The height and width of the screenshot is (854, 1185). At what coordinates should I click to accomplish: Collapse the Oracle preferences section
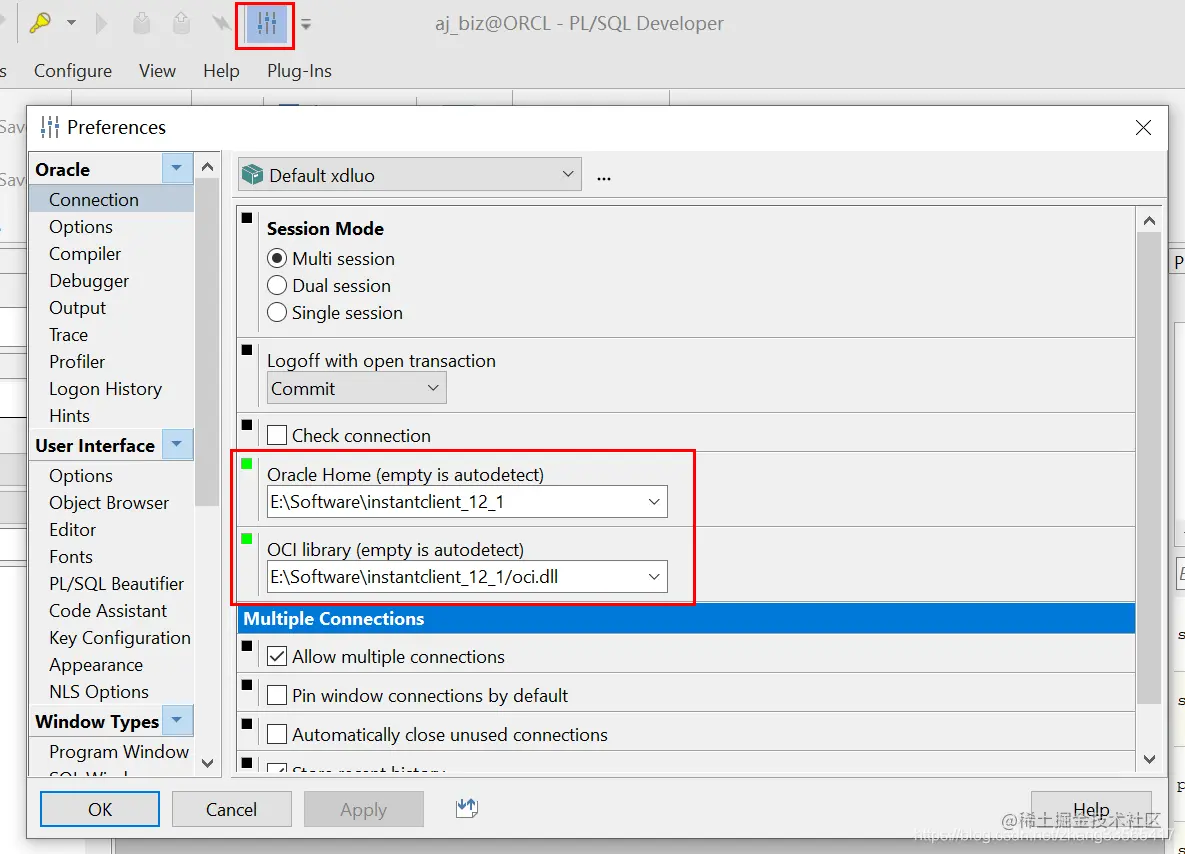coord(177,168)
